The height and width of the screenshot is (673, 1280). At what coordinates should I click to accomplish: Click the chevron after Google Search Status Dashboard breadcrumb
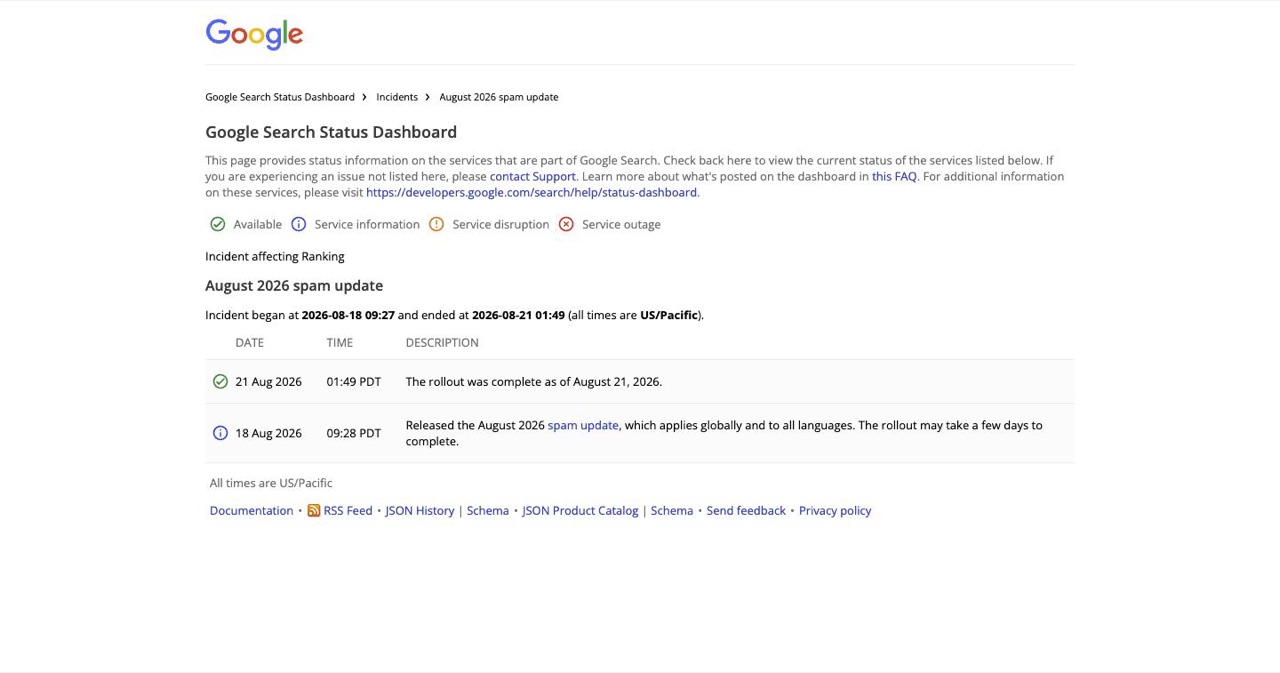coord(365,97)
